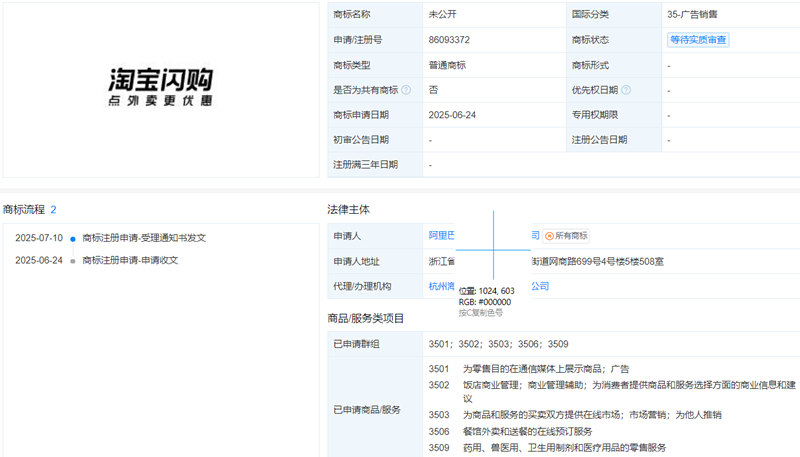Open the applicant company link starting 阿里巴
800x457 pixels.
(x=441, y=235)
